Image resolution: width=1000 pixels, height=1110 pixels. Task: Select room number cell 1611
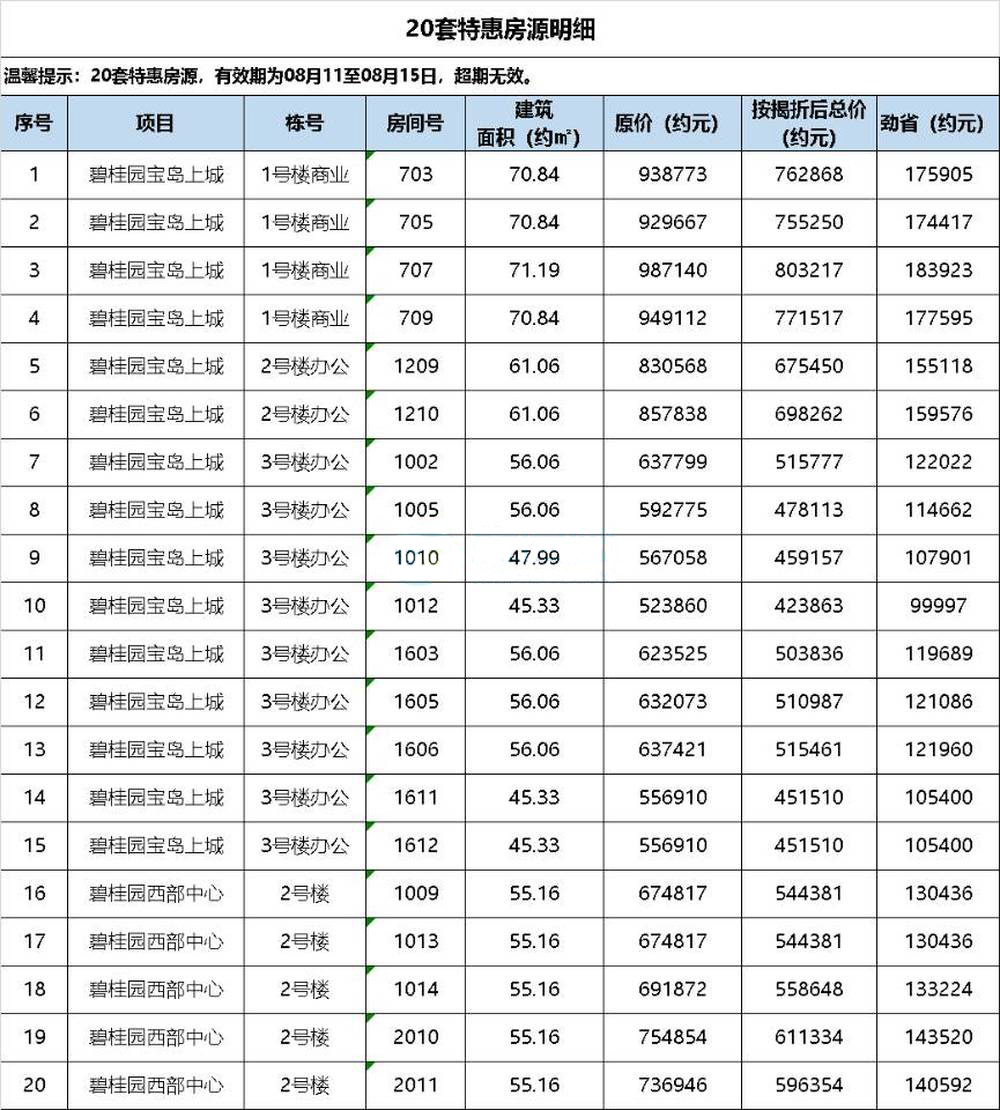[x=415, y=797]
